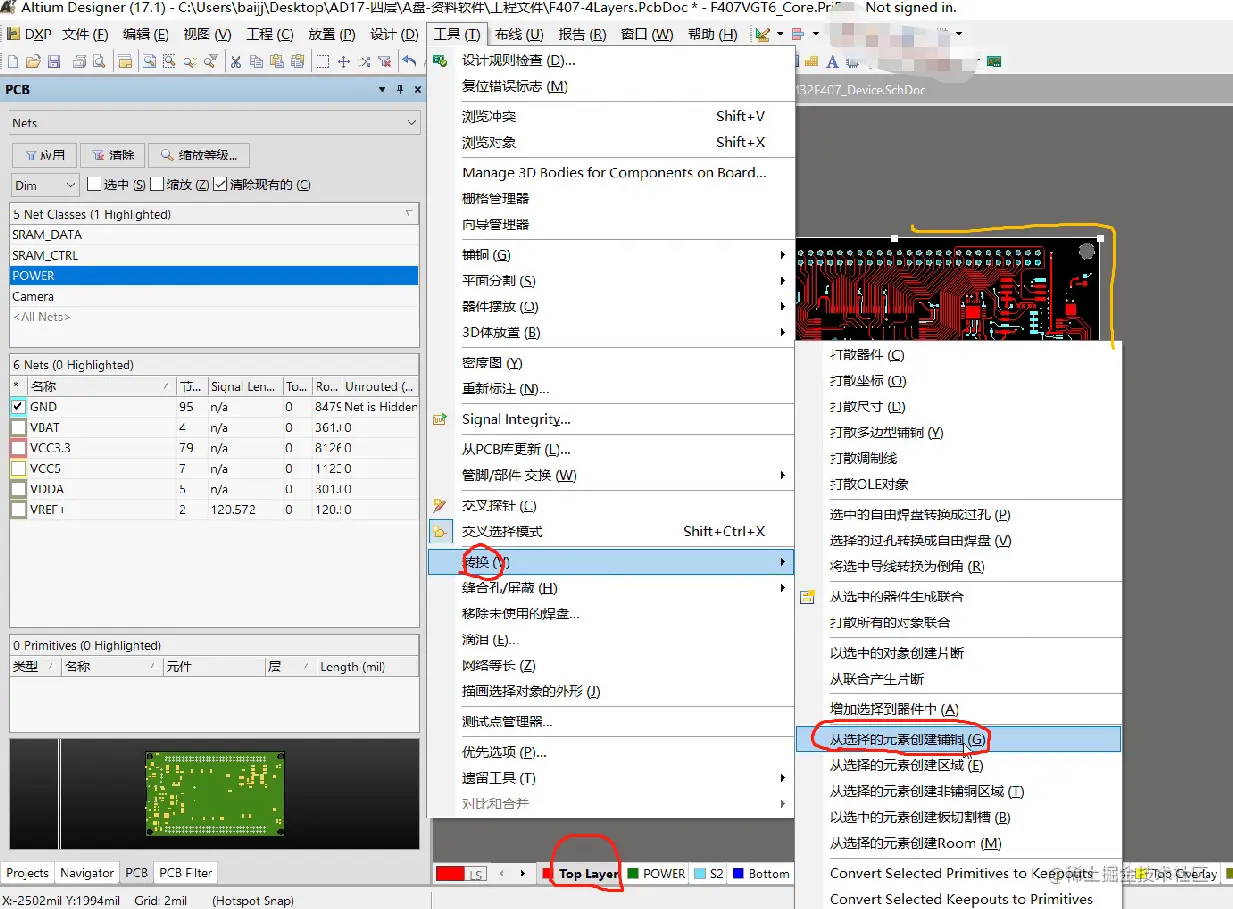The height and width of the screenshot is (909, 1233).
Task: Select the Camera net class
Action: tap(214, 297)
